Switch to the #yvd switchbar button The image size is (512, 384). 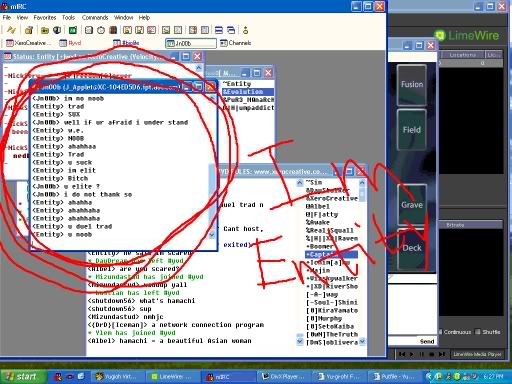71,43
